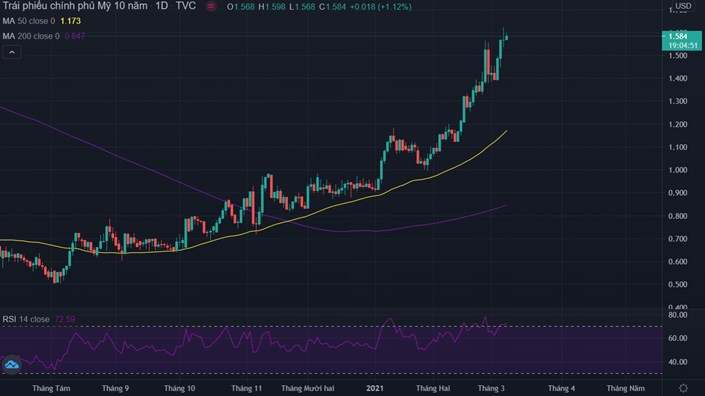Select the 1D interval label
705x396 pixels.
(161, 6)
